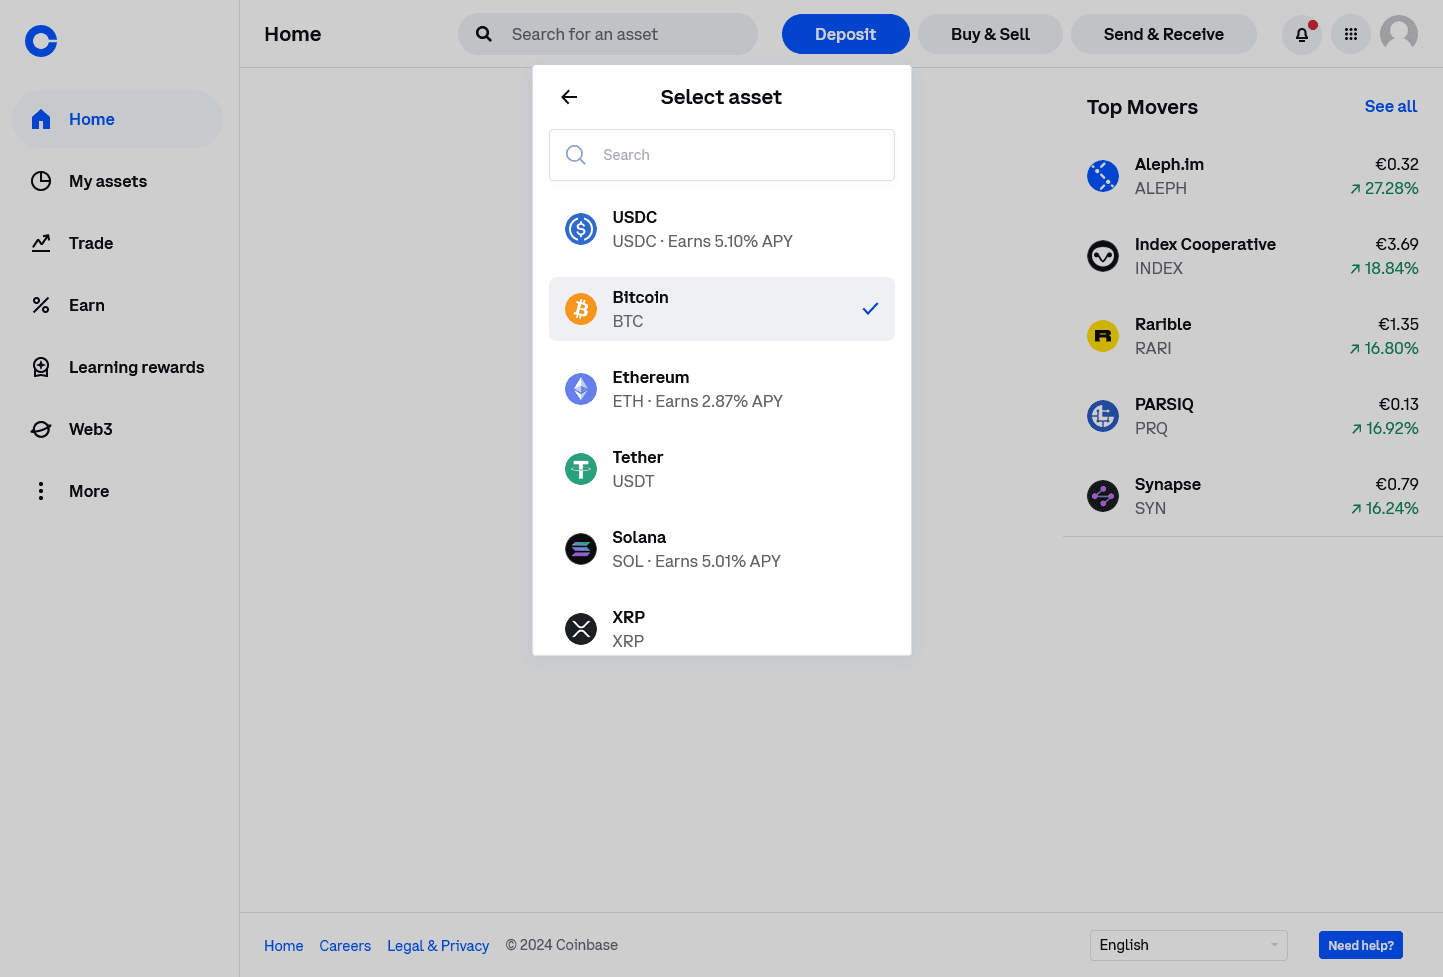
Task: Click the Deposit button
Action: click(x=846, y=34)
